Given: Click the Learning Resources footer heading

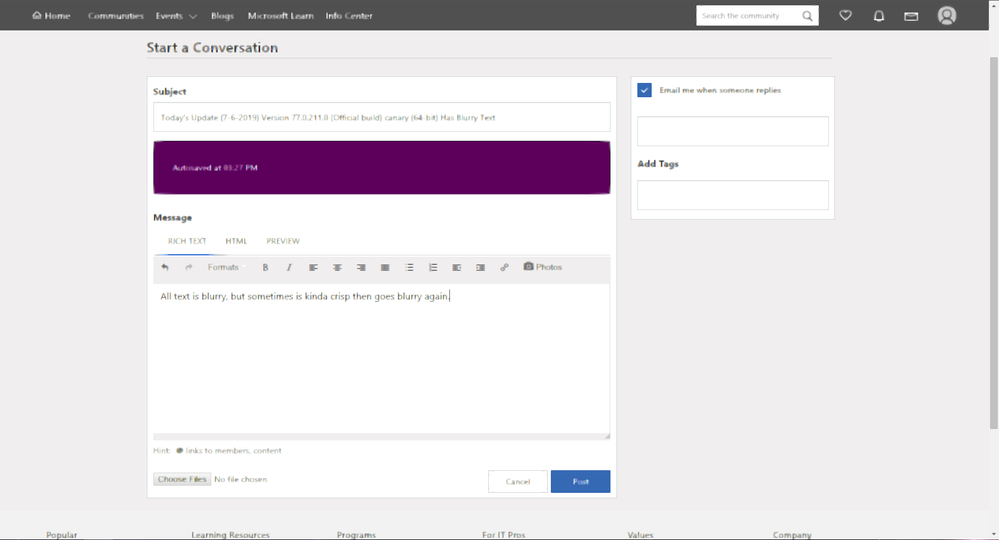Looking at the screenshot, I should point(231,535).
